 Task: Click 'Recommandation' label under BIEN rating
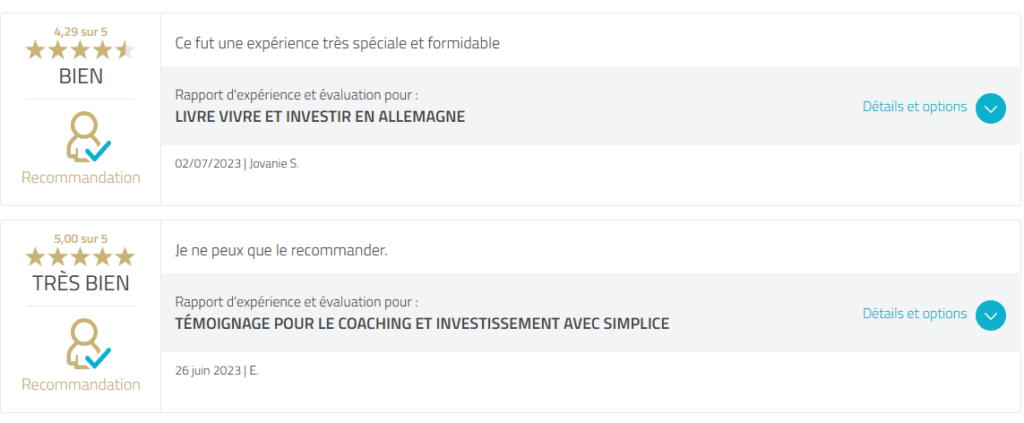[x=81, y=178]
